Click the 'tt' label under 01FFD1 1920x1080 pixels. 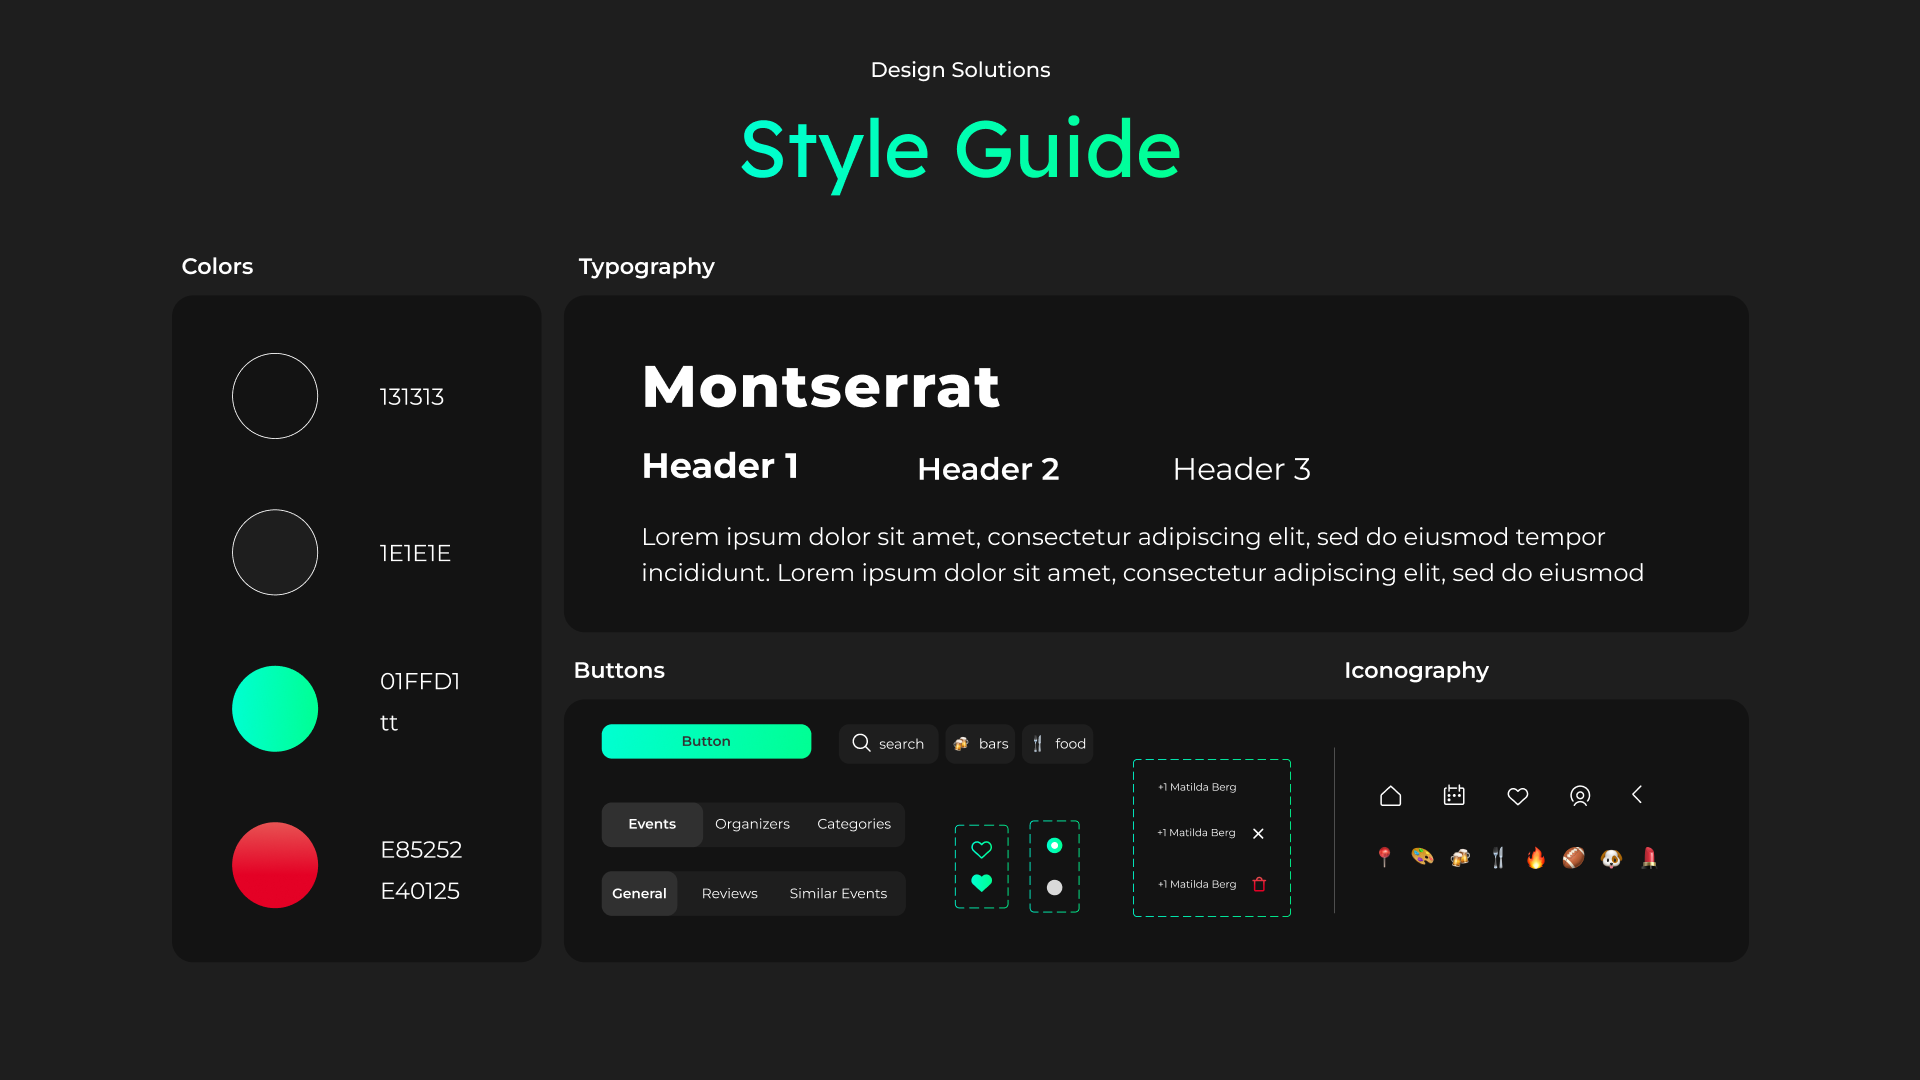389,723
